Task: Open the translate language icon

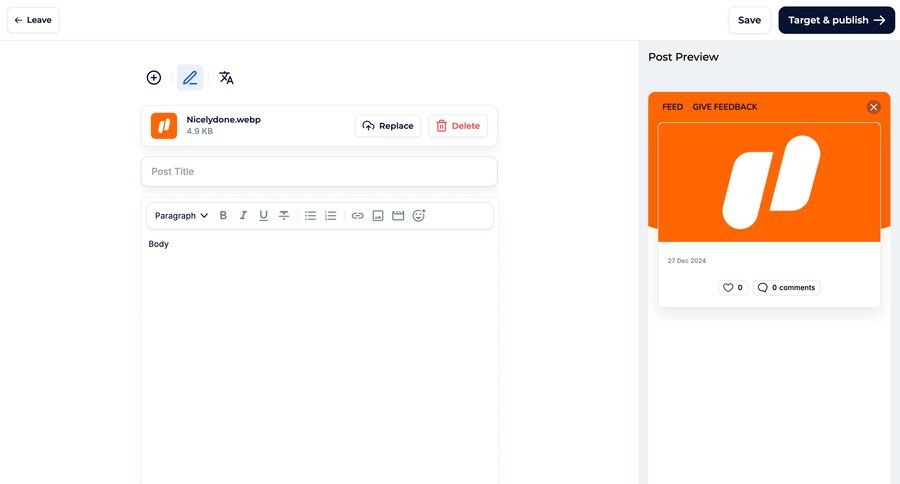Action: click(226, 78)
